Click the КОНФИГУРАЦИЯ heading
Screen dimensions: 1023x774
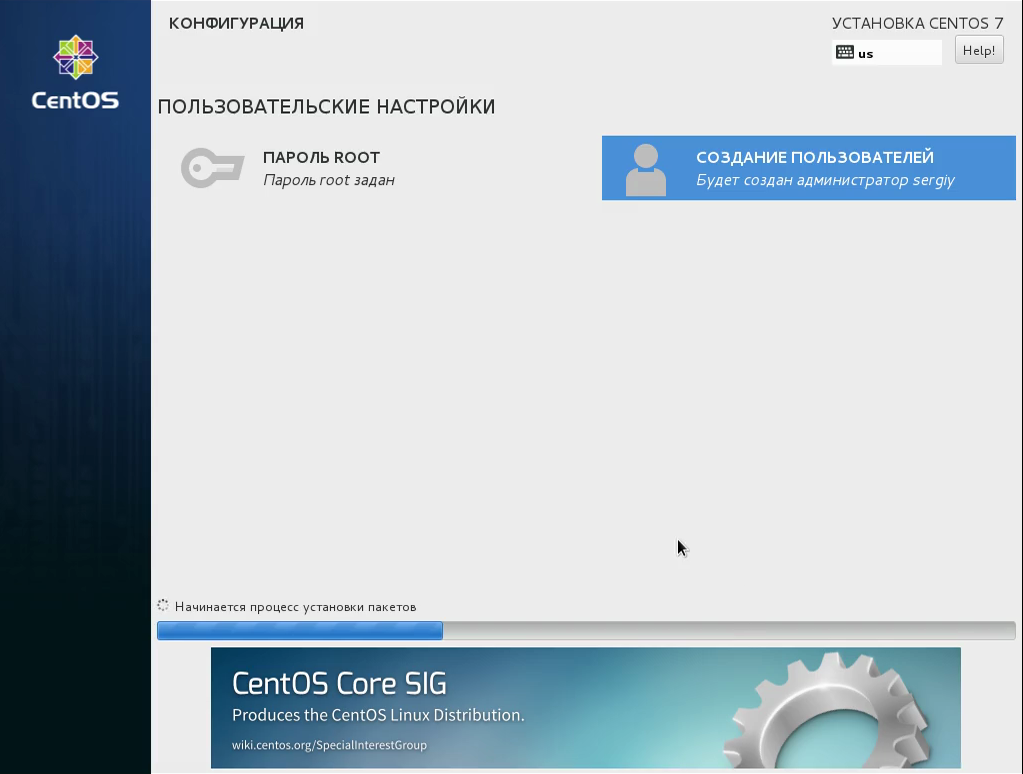coord(236,23)
